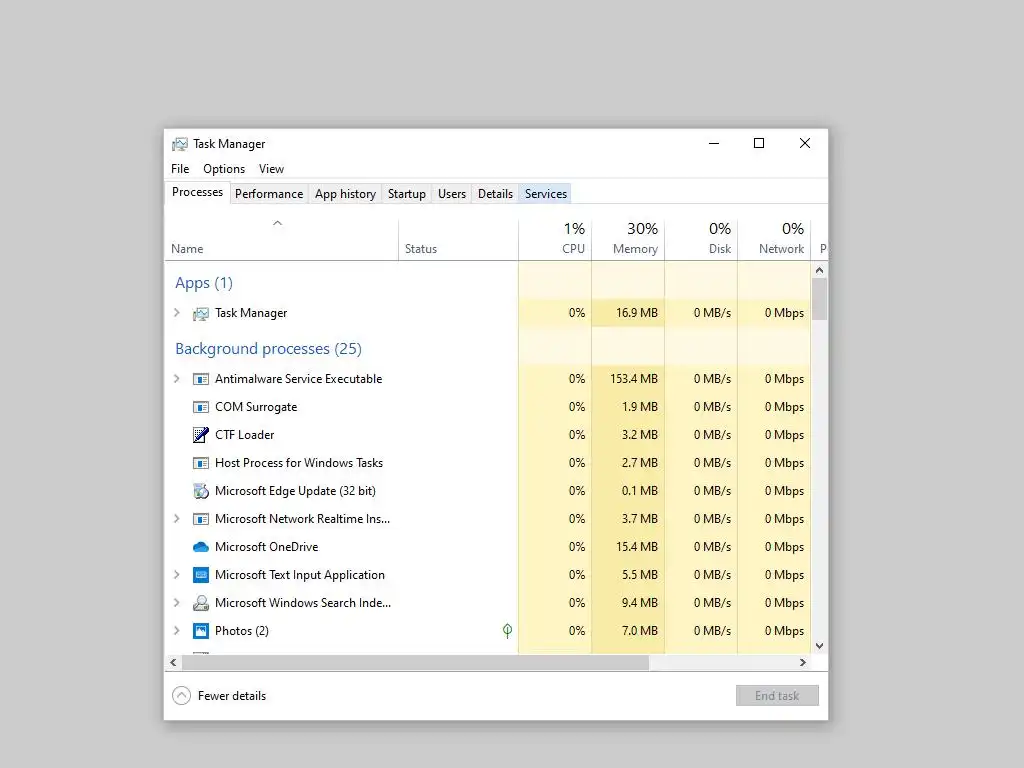Click the Apps (1) group heading
Viewport: 1024px width, 768px height.
point(204,283)
